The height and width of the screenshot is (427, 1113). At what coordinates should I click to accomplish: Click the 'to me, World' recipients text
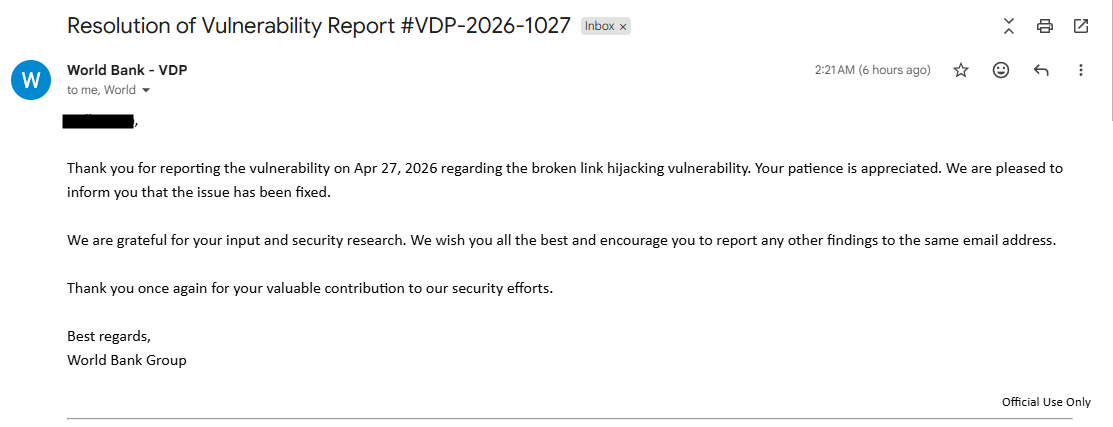pyautogui.click(x=102, y=90)
